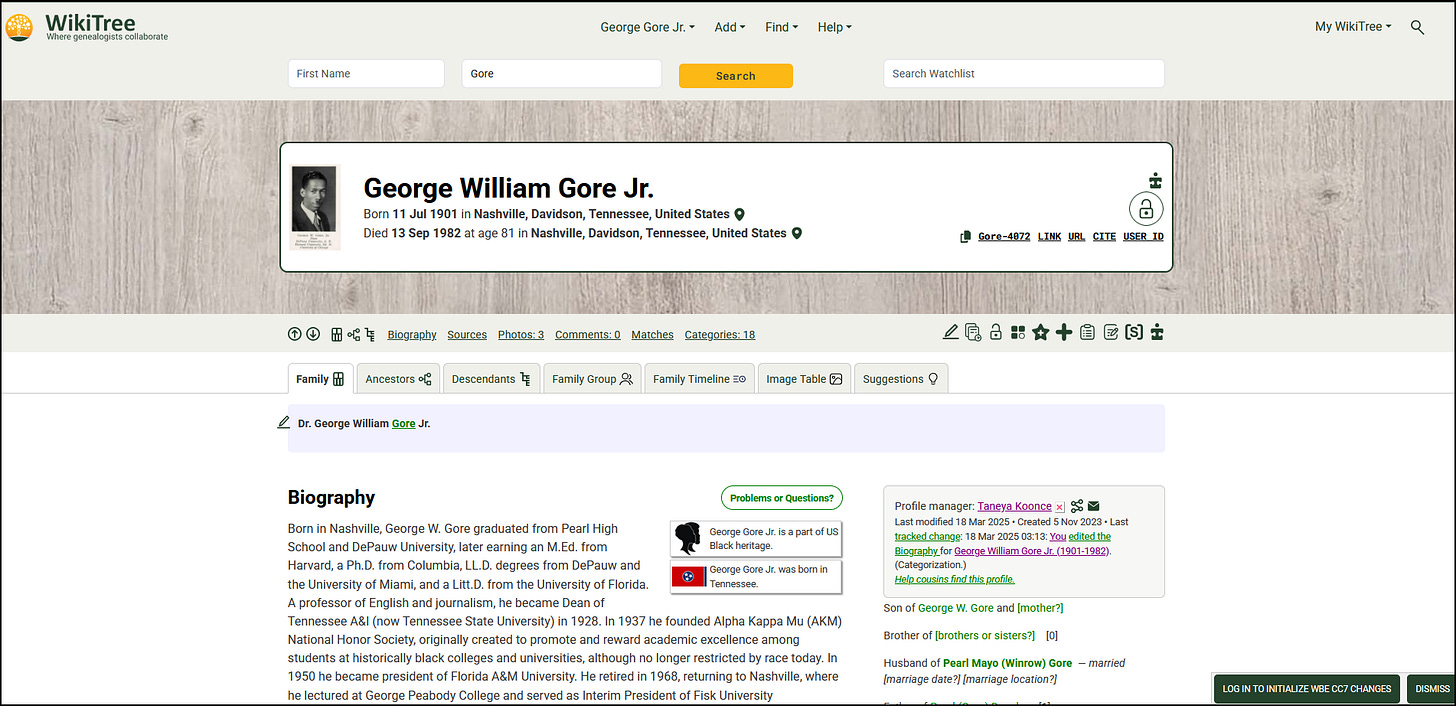Open Taneya Koonce profile manager link
1456x706 pixels.
1015,506
